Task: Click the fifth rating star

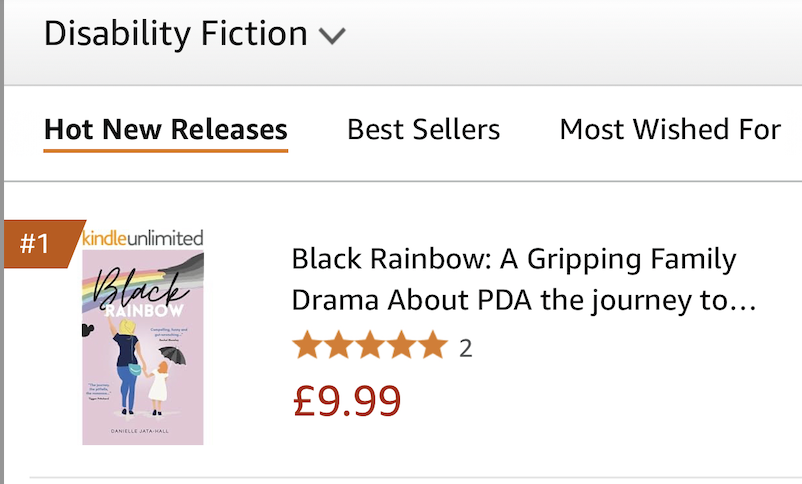Action: (432, 347)
